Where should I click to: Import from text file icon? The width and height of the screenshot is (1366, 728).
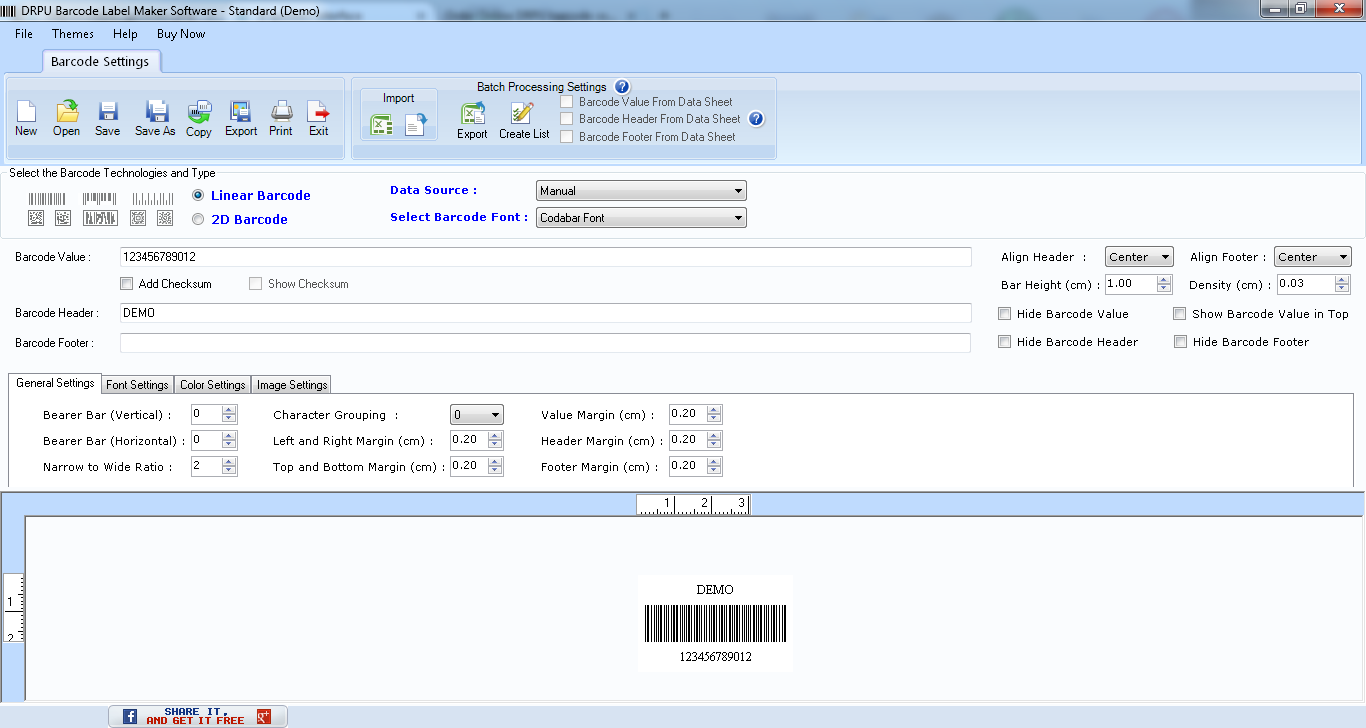point(416,125)
